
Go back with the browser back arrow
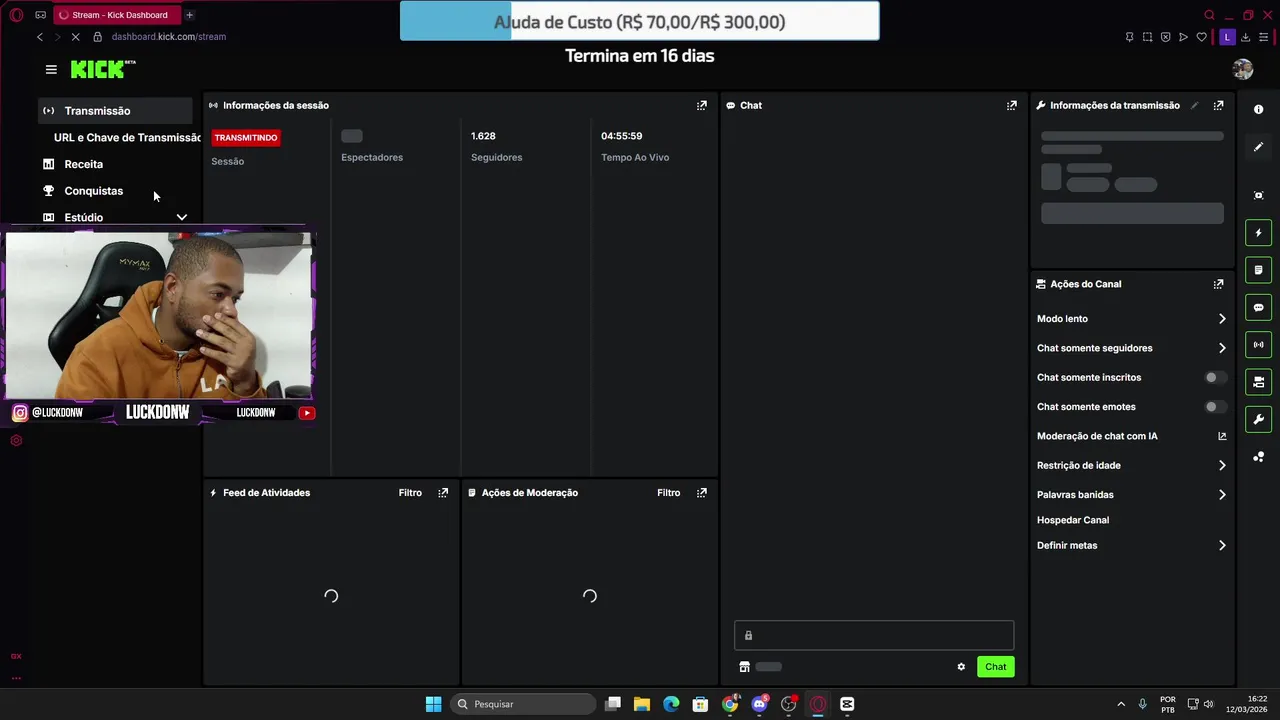[x=40, y=37]
